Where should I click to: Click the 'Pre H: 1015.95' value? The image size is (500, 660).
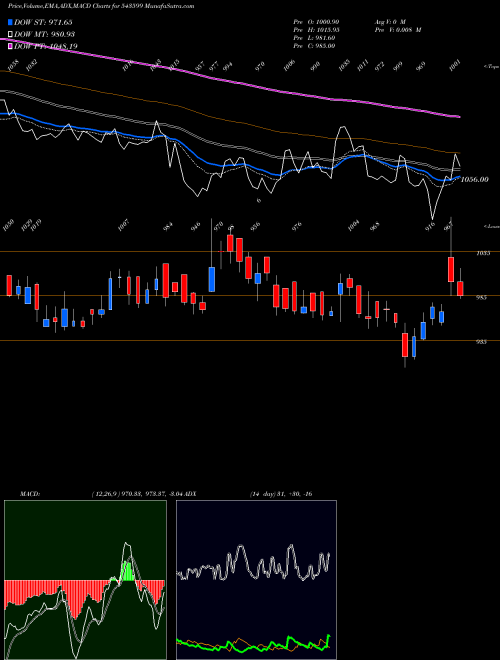tap(316, 30)
